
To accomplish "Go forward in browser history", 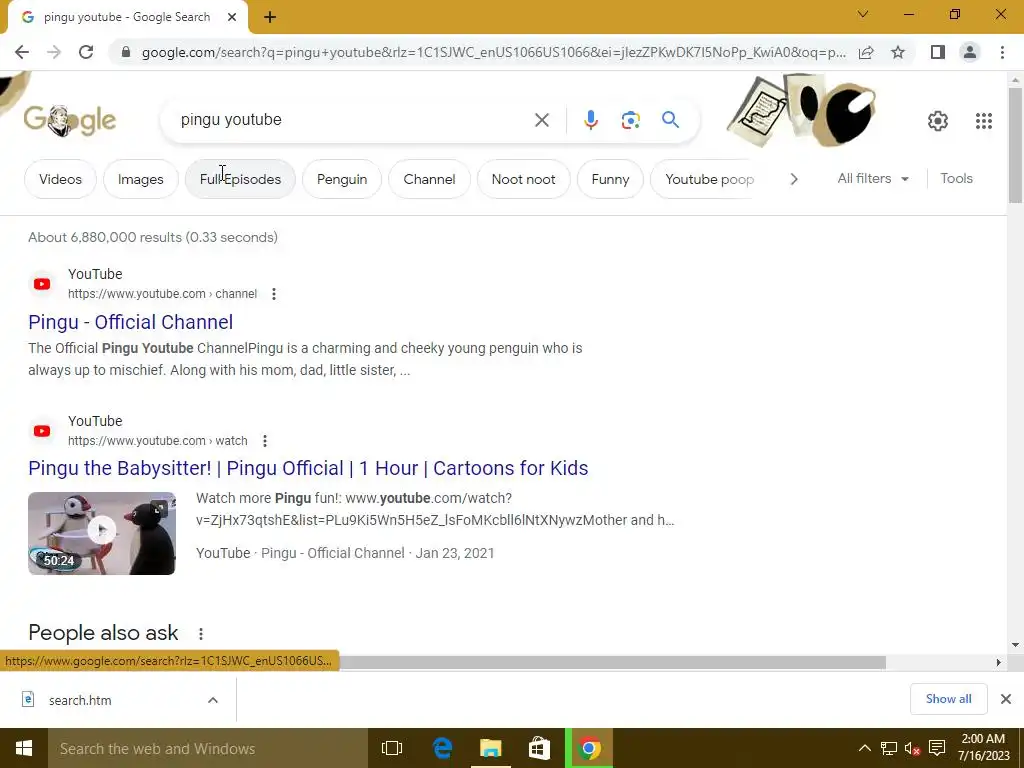I will pyautogui.click(x=54, y=52).
